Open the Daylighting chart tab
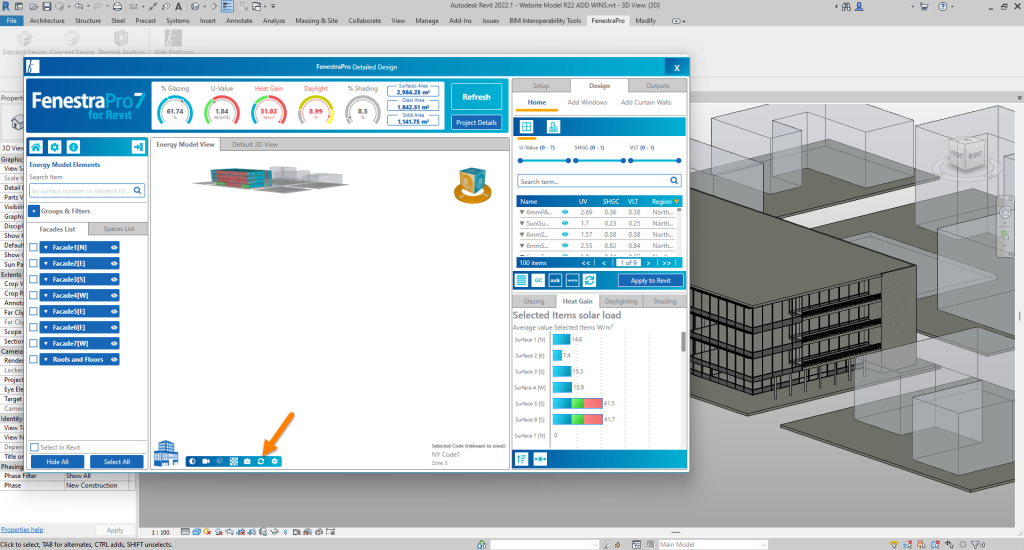The image size is (1024, 550). (620, 301)
